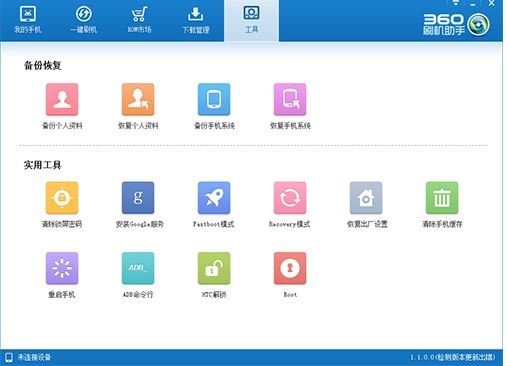The height and width of the screenshot is (366, 507).
Task: Open the ADB命令行 tool icon
Action: pyautogui.click(x=138, y=268)
